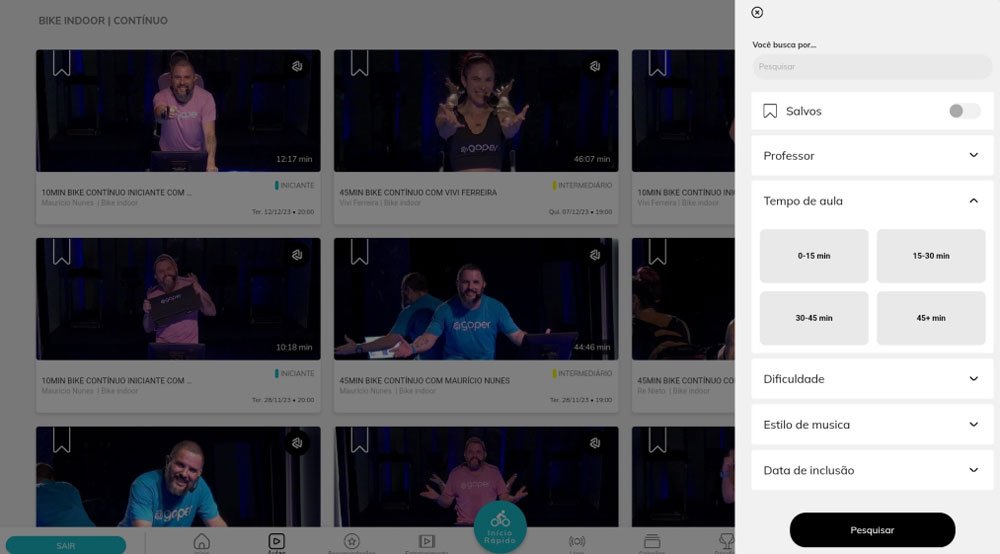Tap the Início Rápido bike button
Viewport: 1000px width, 554px height.
tap(500, 525)
